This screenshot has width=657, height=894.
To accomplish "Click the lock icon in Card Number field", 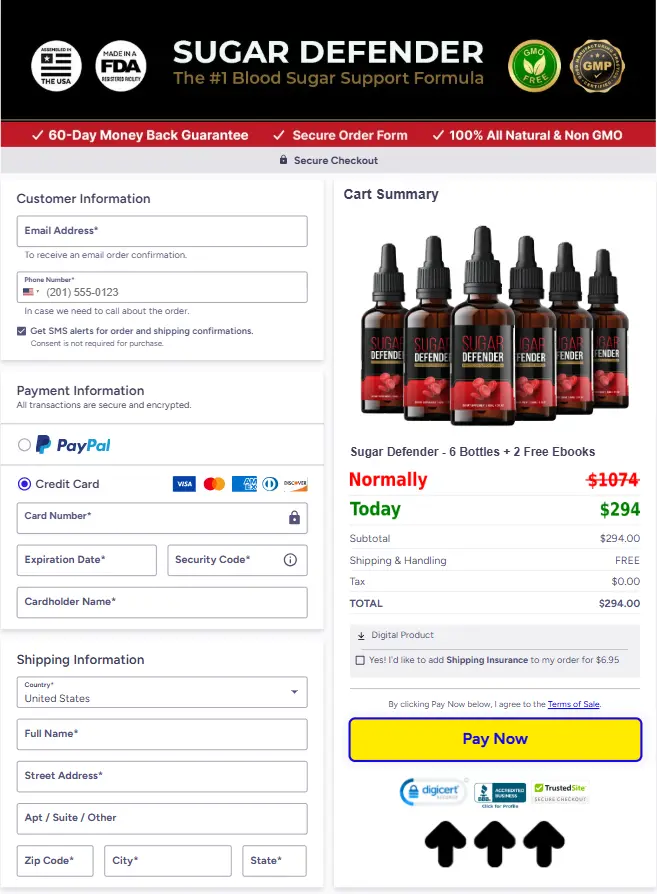I will pos(294,518).
